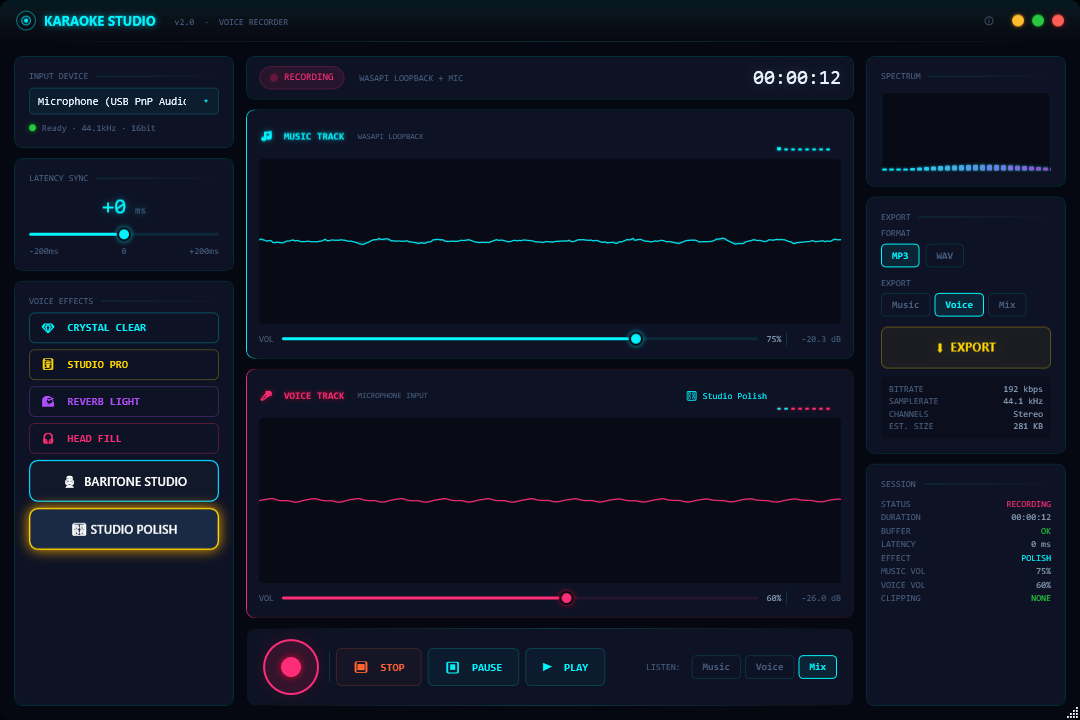
Task: Stop the recording
Action: tap(379, 667)
